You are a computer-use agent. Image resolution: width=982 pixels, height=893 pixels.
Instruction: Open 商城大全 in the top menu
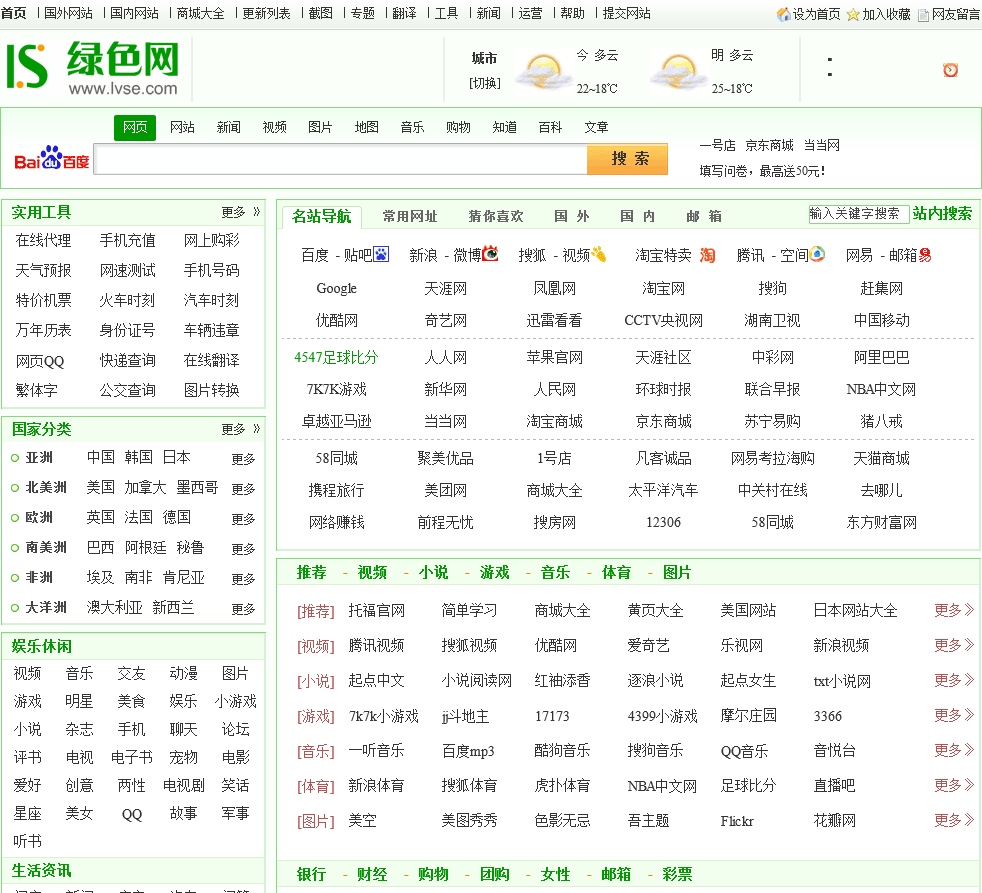[200, 14]
